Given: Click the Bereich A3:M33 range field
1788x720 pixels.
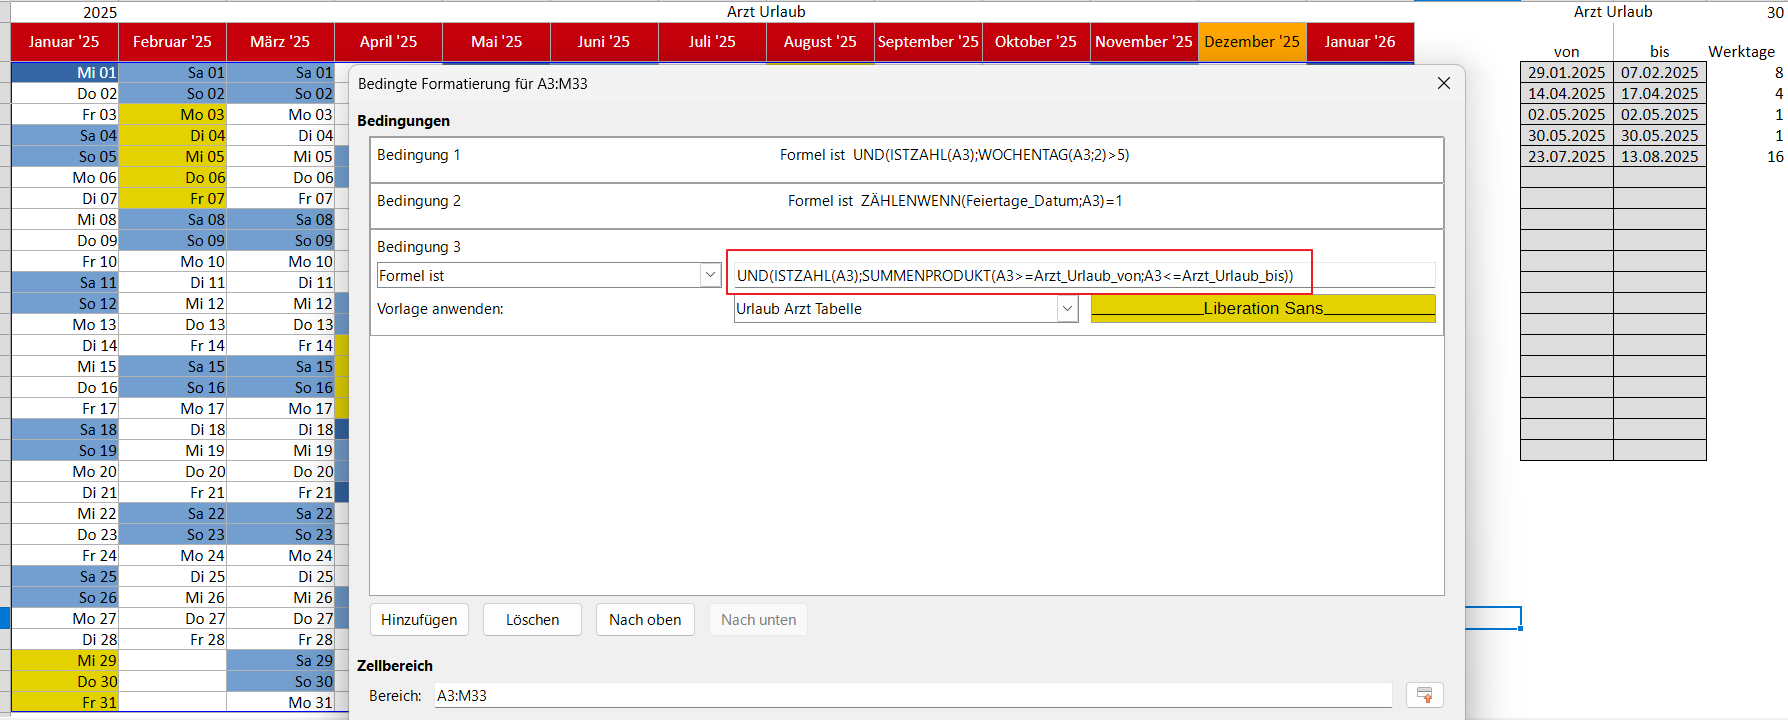Looking at the screenshot, I should [912, 695].
